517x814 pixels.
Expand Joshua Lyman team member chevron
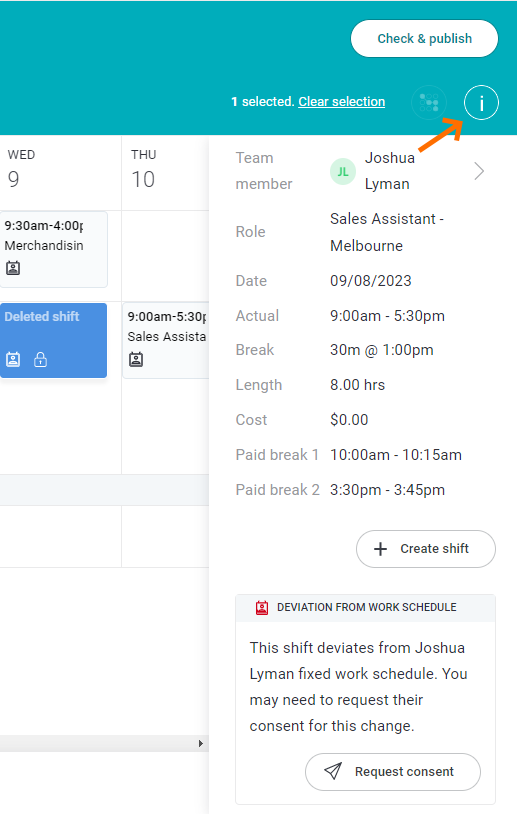479,171
